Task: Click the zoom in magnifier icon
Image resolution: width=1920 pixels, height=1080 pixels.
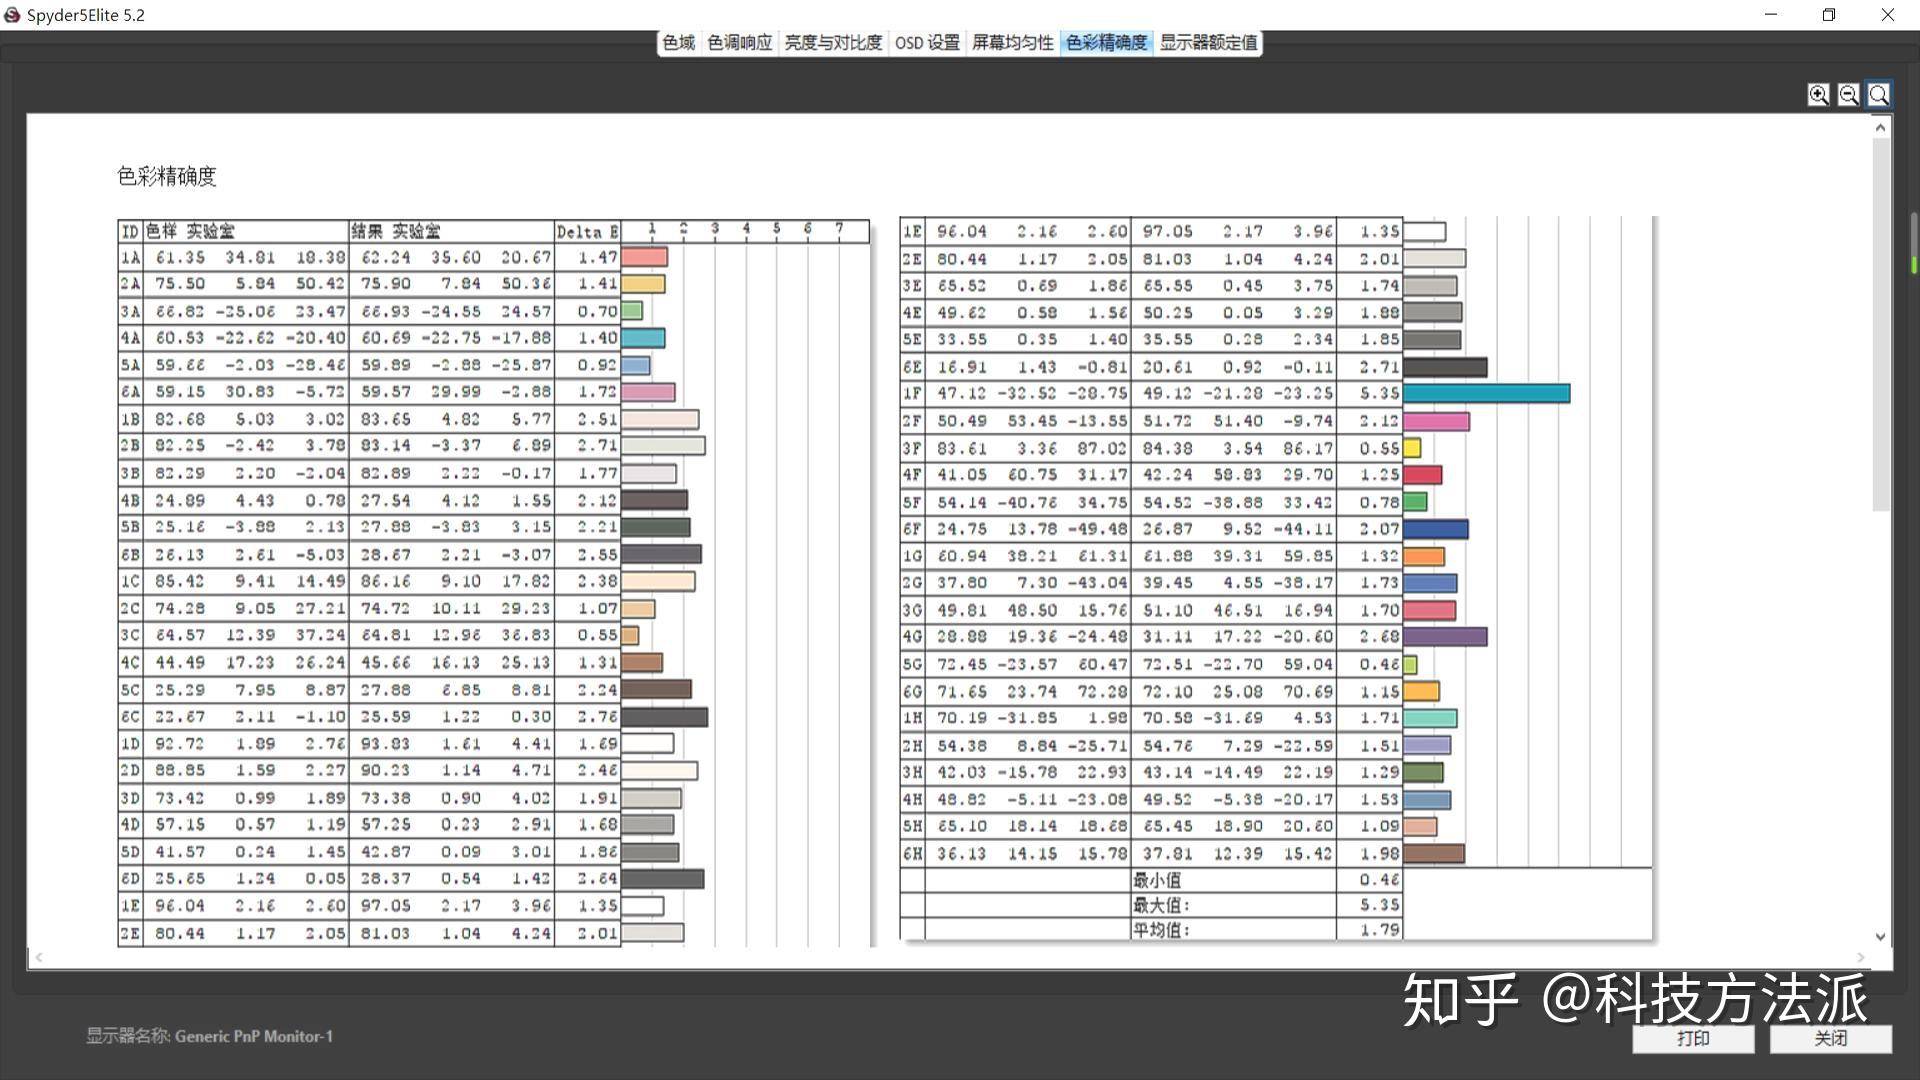Action: tap(1818, 94)
